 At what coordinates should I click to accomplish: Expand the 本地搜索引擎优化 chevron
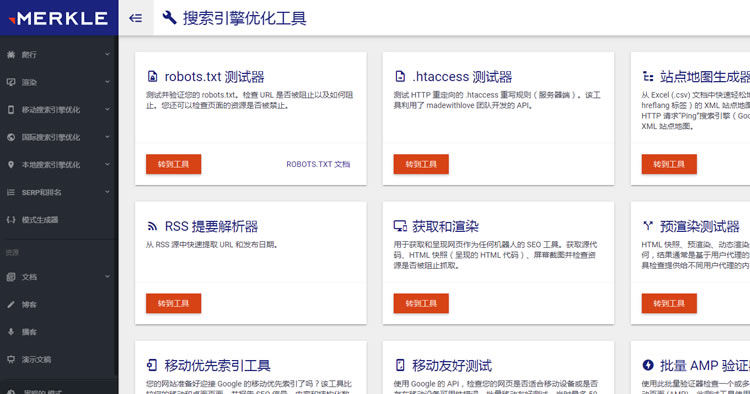(x=107, y=164)
